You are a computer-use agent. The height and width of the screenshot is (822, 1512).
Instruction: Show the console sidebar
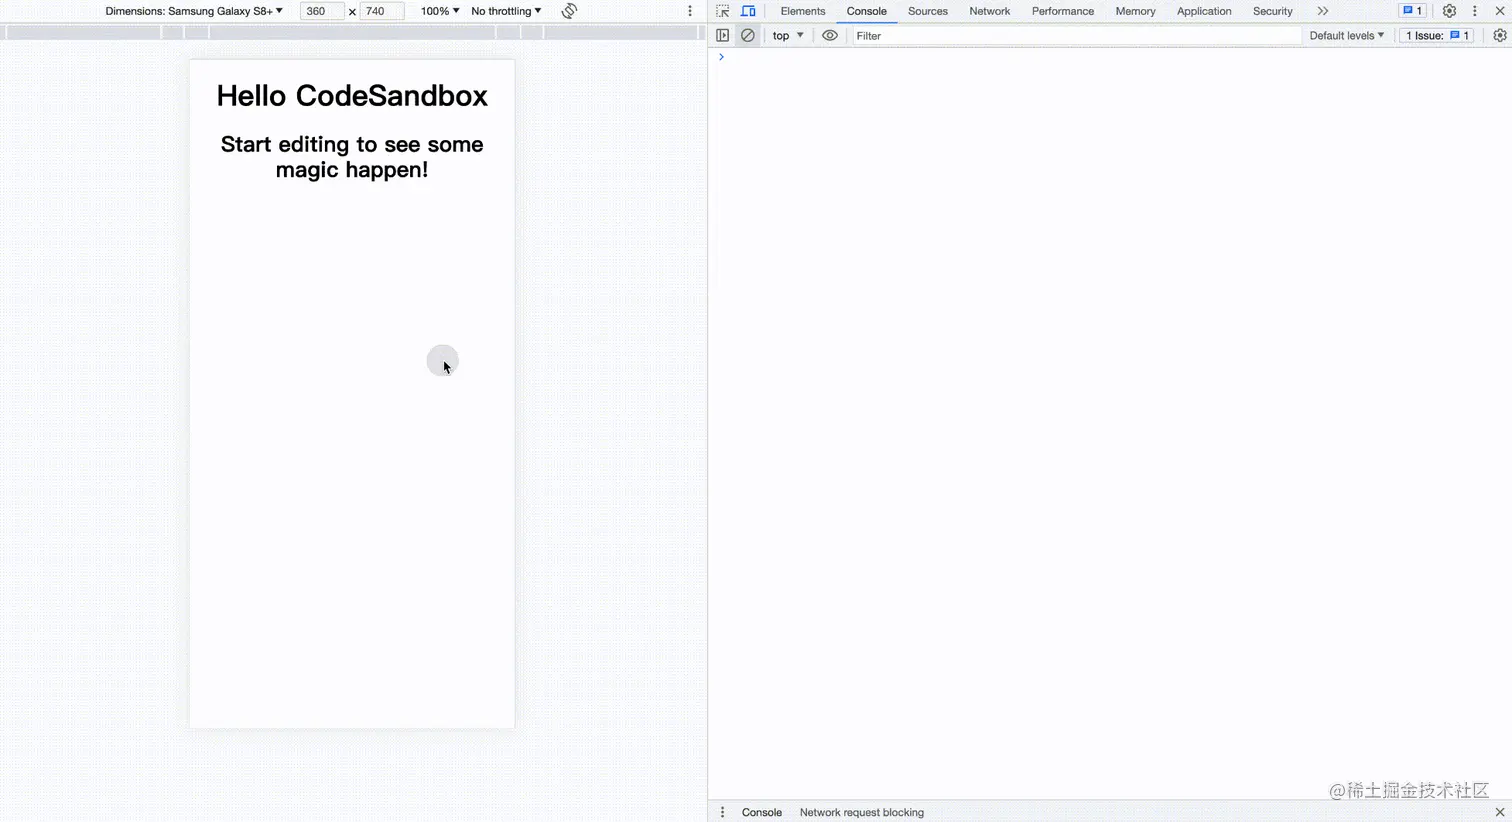tap(722, 35)
